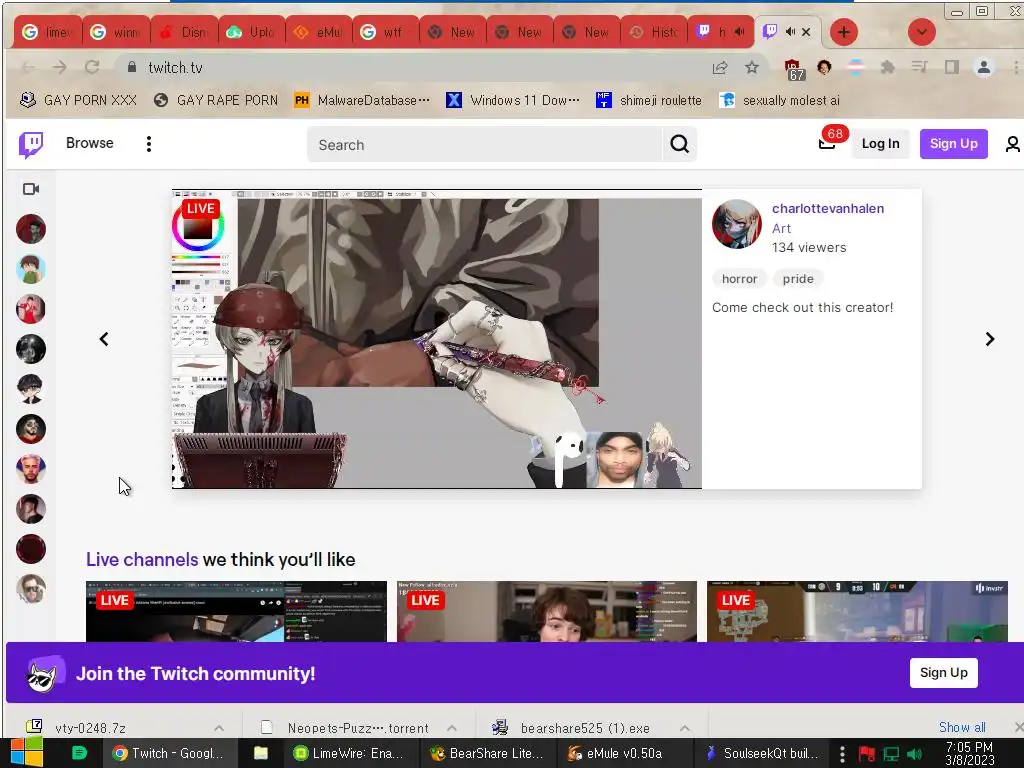The image size is (1024, 768).
Task: Switch to the eMule tab
Action: (319, 32)
